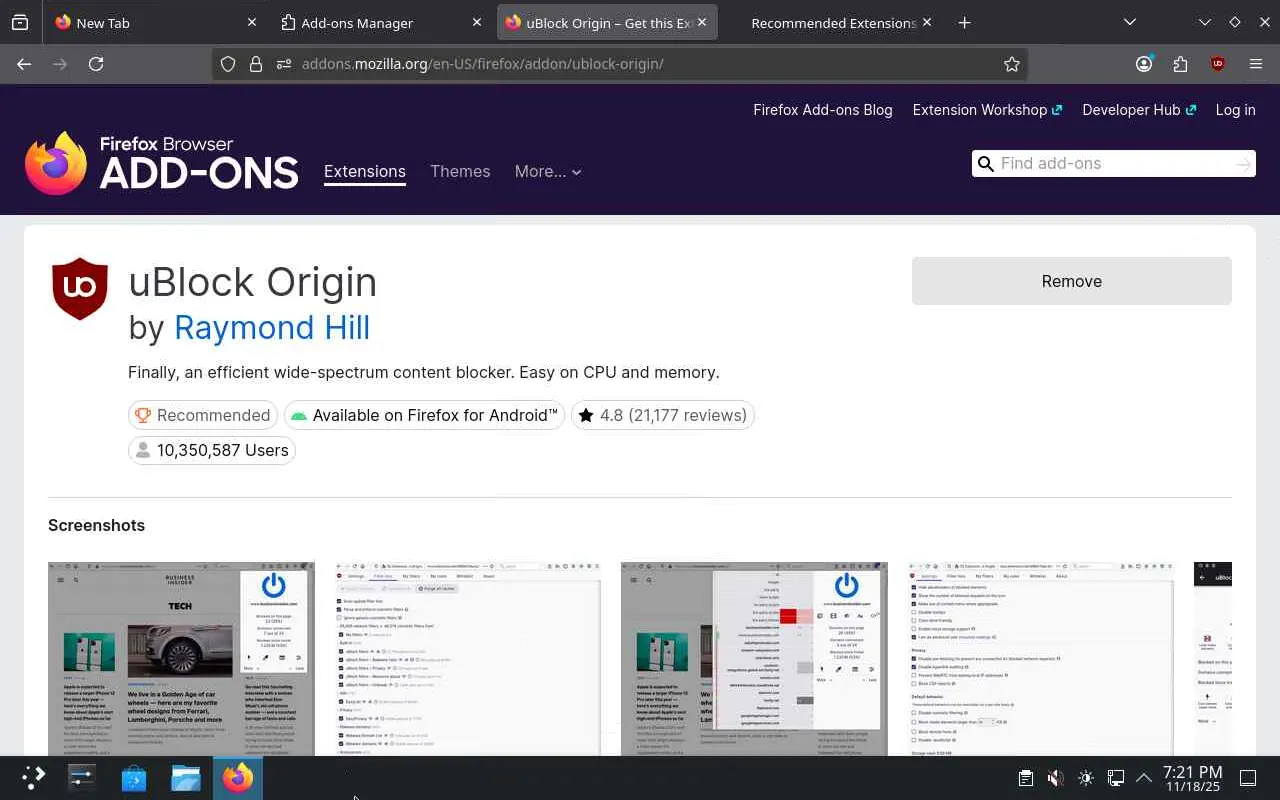Screen dimensions: 1280x800
Task: Click the Remove button for uBlock Origin
Action: [x=1072, y=281]
